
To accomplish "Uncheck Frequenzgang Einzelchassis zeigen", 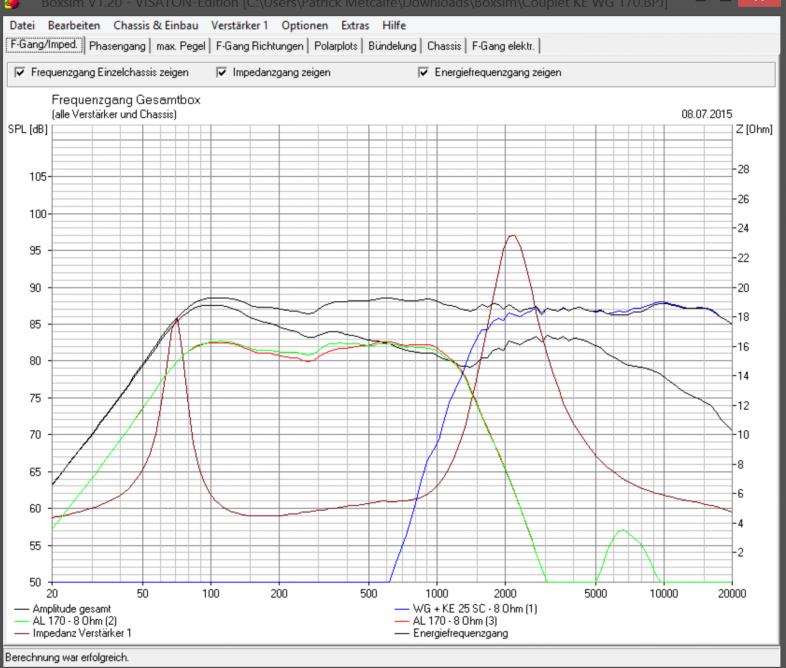I will click(20, 73).
